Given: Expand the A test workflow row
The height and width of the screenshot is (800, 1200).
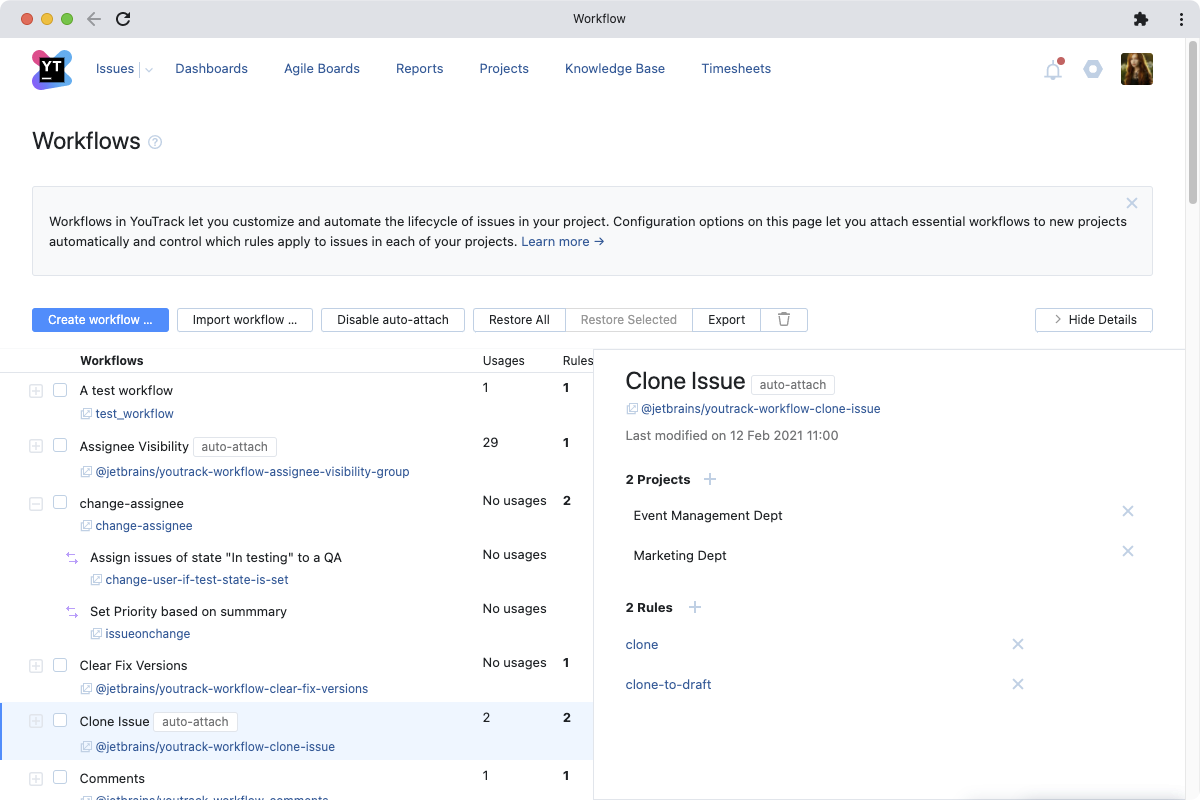Looking at the screenshot, I should tap(36, 391).
